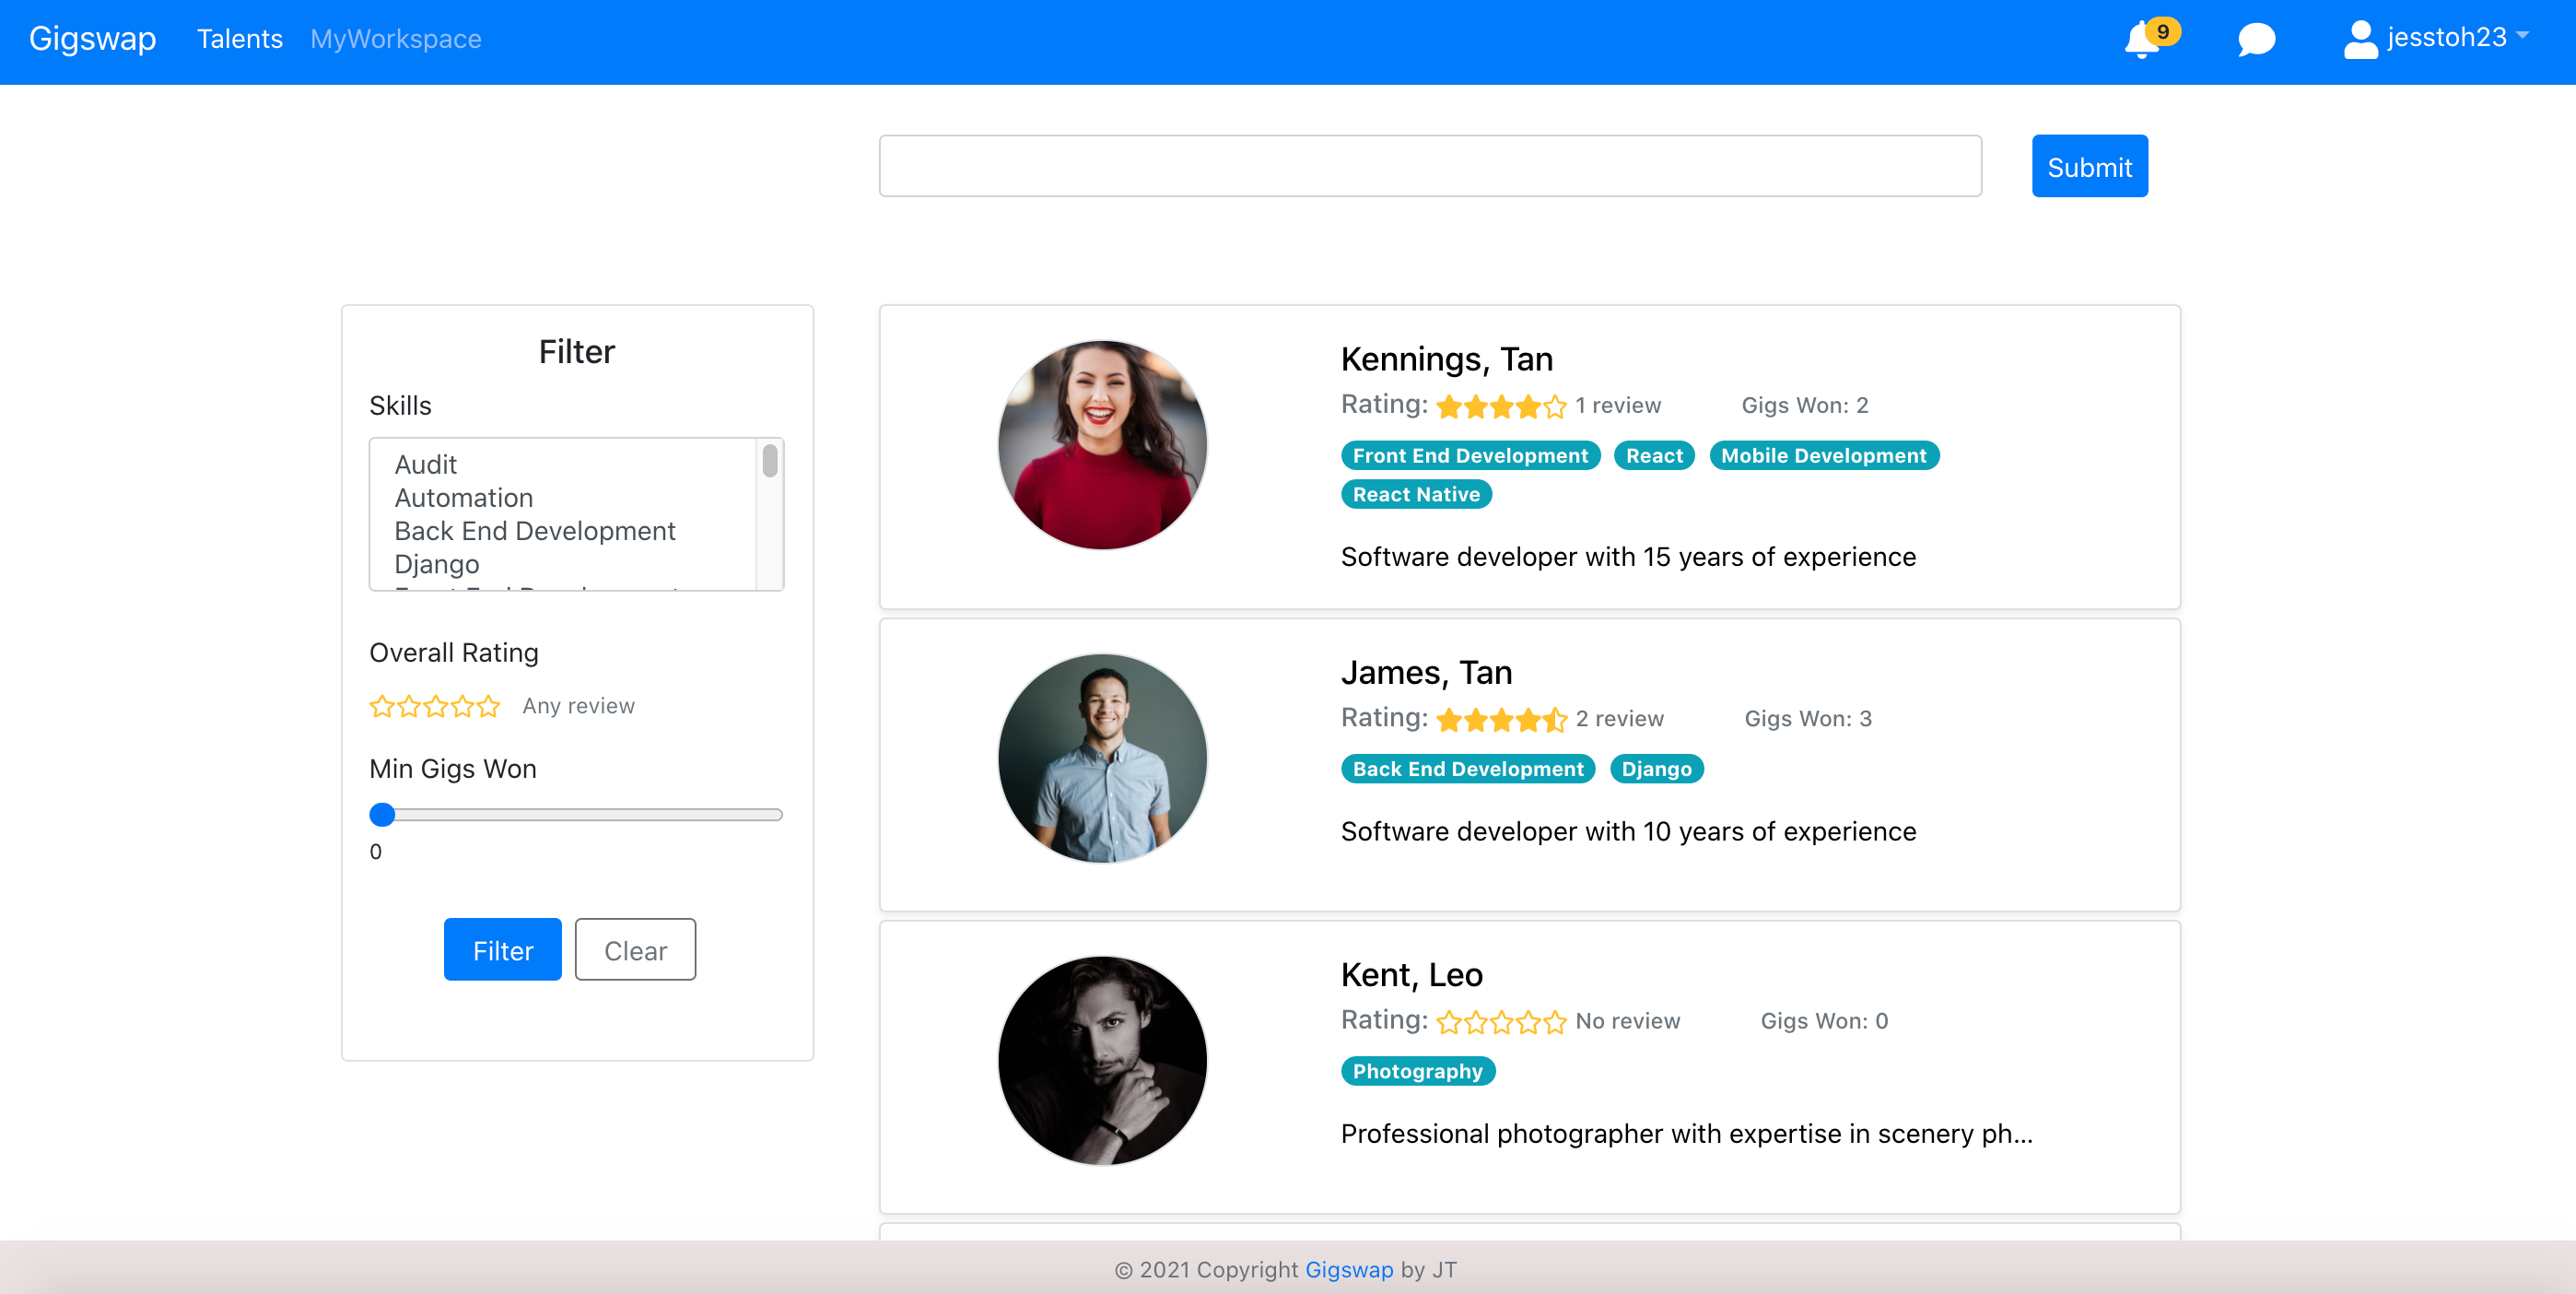Select Django in the skills list
The image size is (2576, 1294).
click(437, 564)
